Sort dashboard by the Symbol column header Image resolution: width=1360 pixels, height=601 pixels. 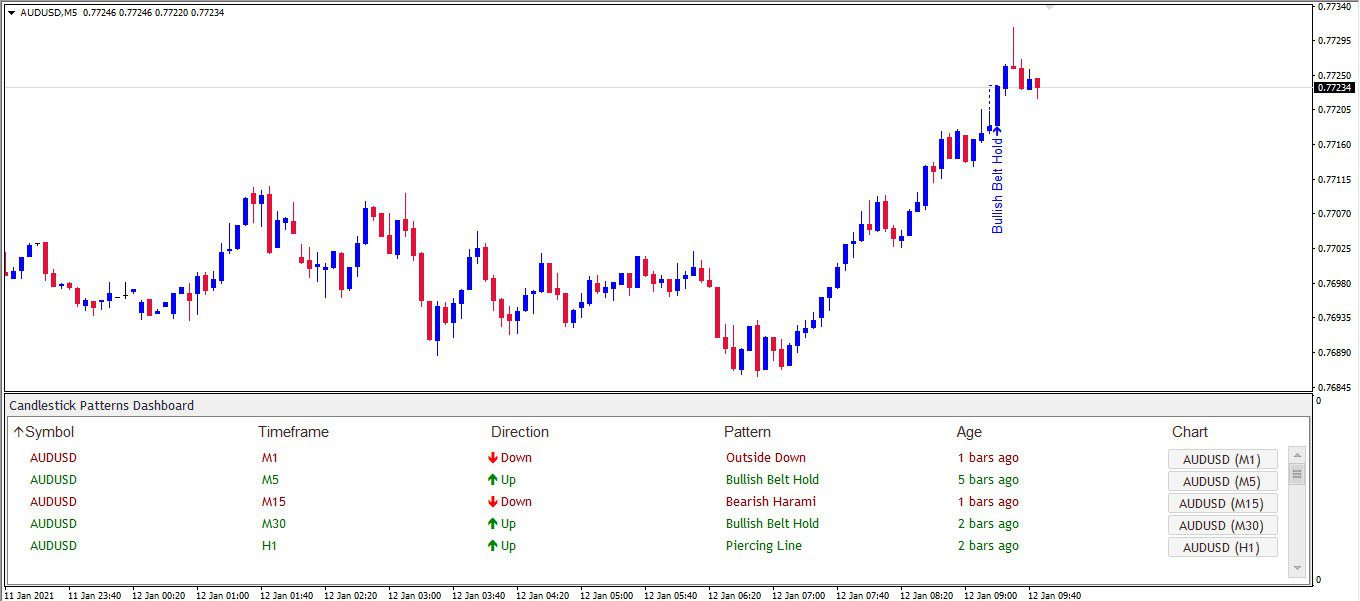44,432
